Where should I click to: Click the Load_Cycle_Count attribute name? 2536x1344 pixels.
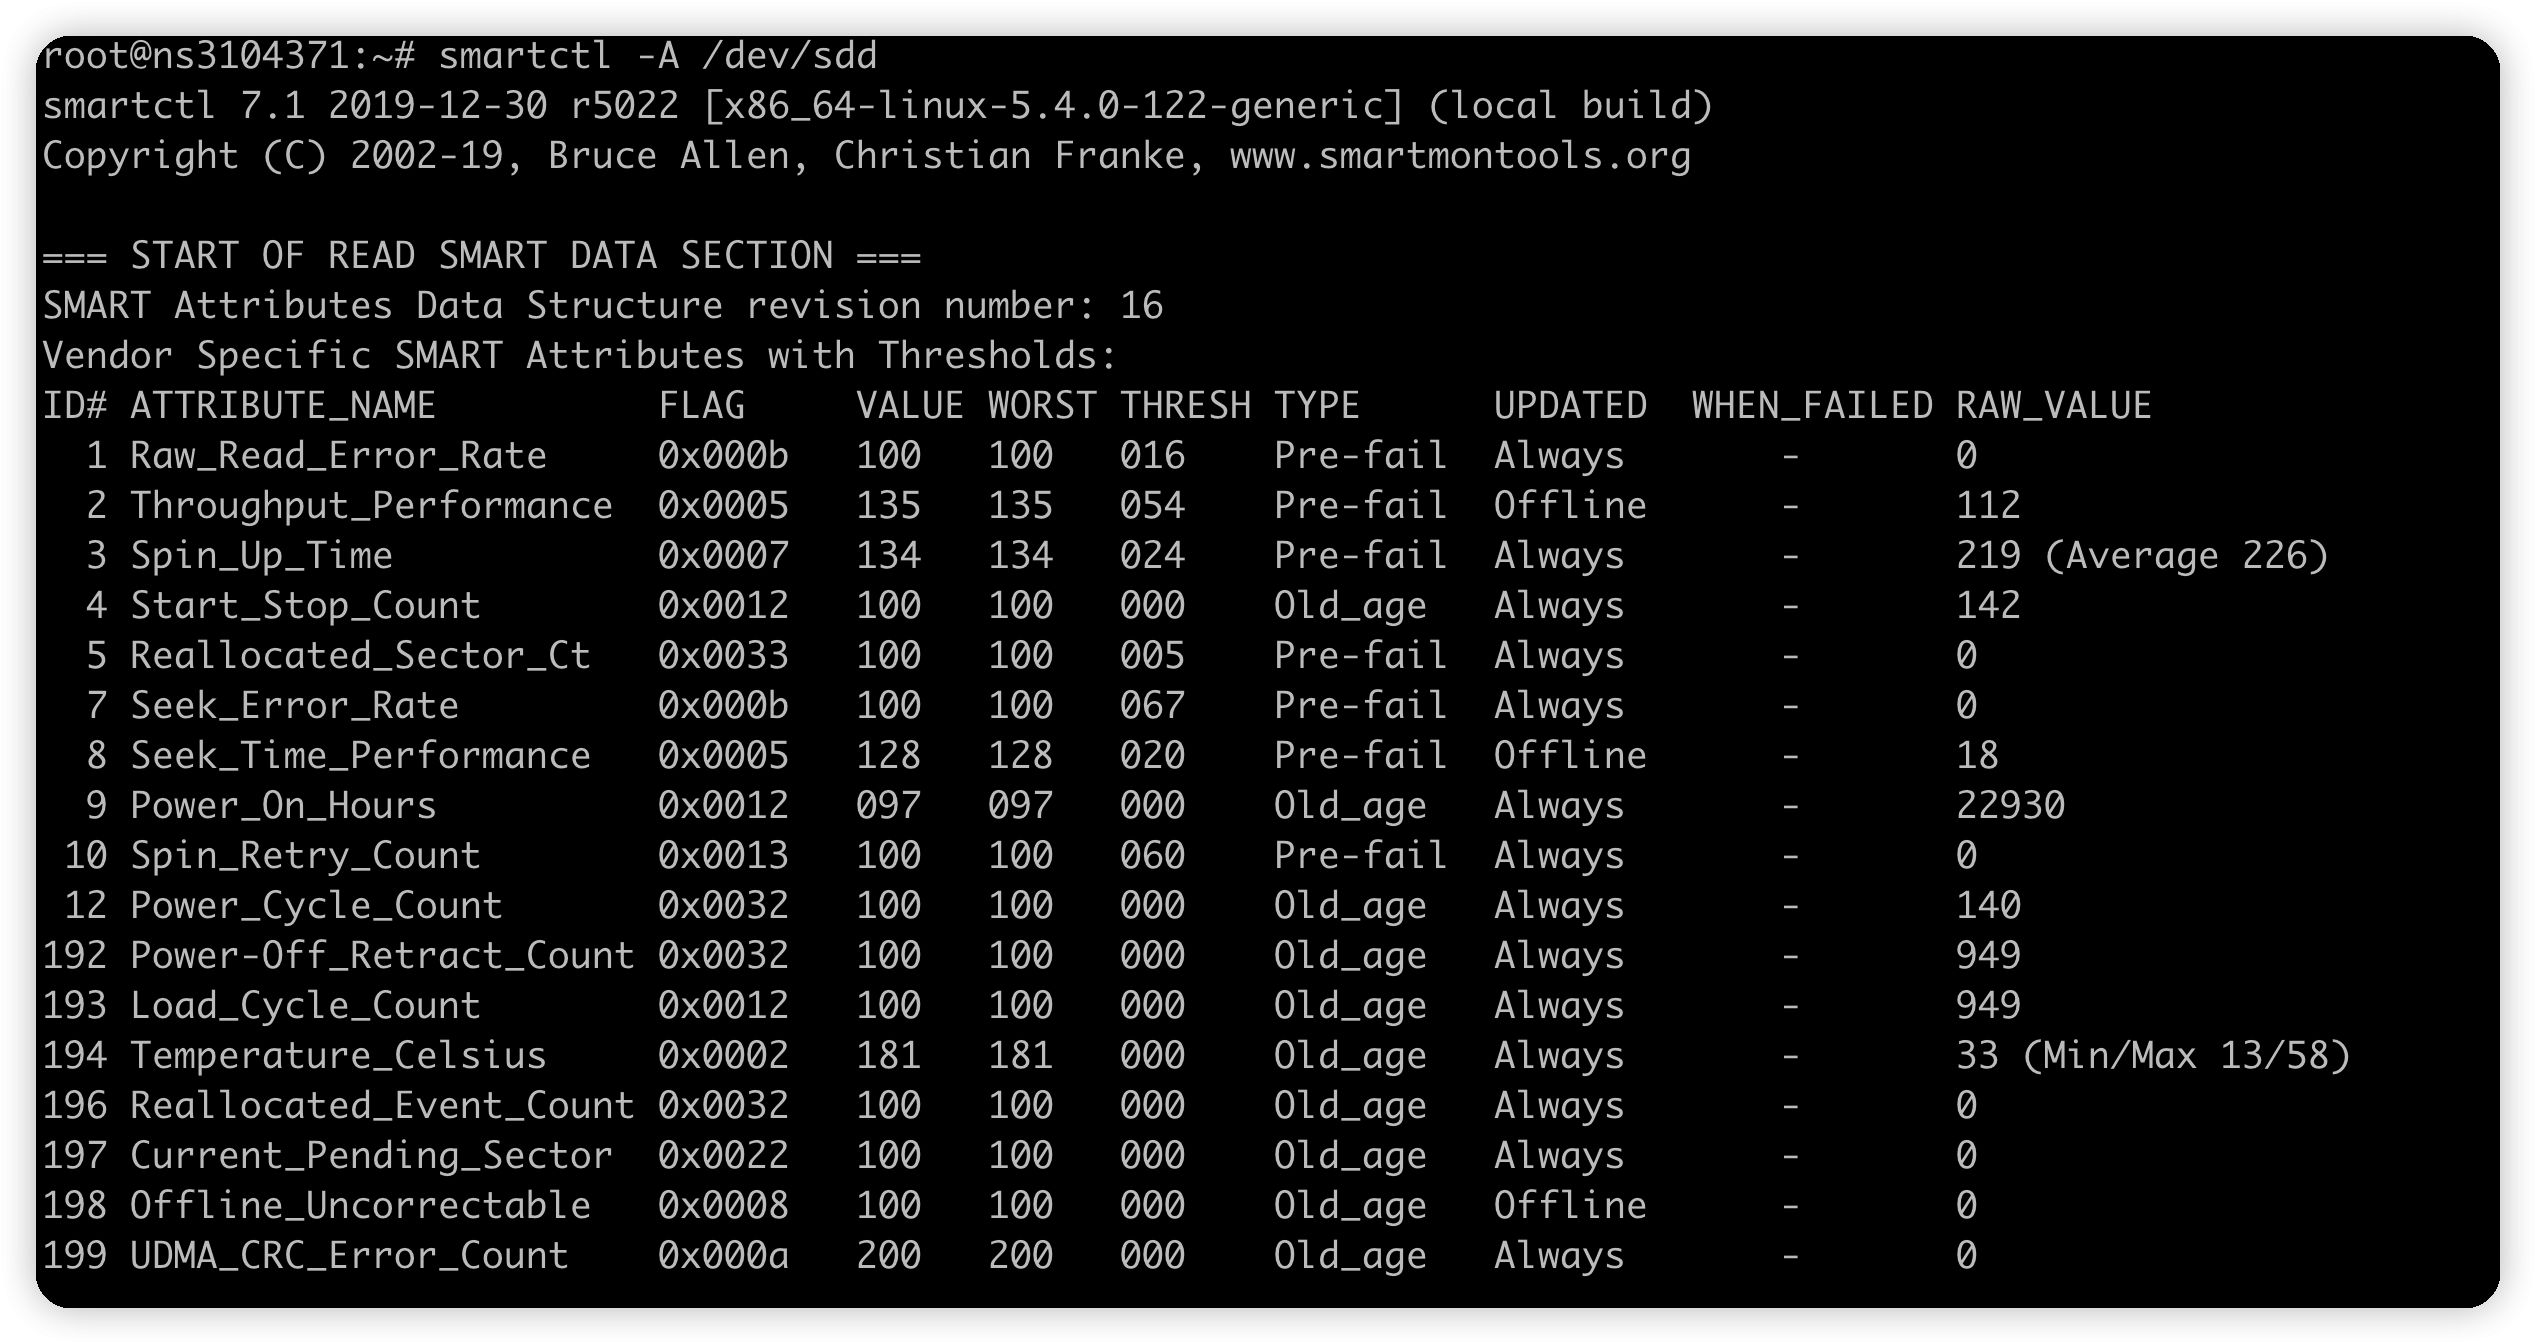305,1006
